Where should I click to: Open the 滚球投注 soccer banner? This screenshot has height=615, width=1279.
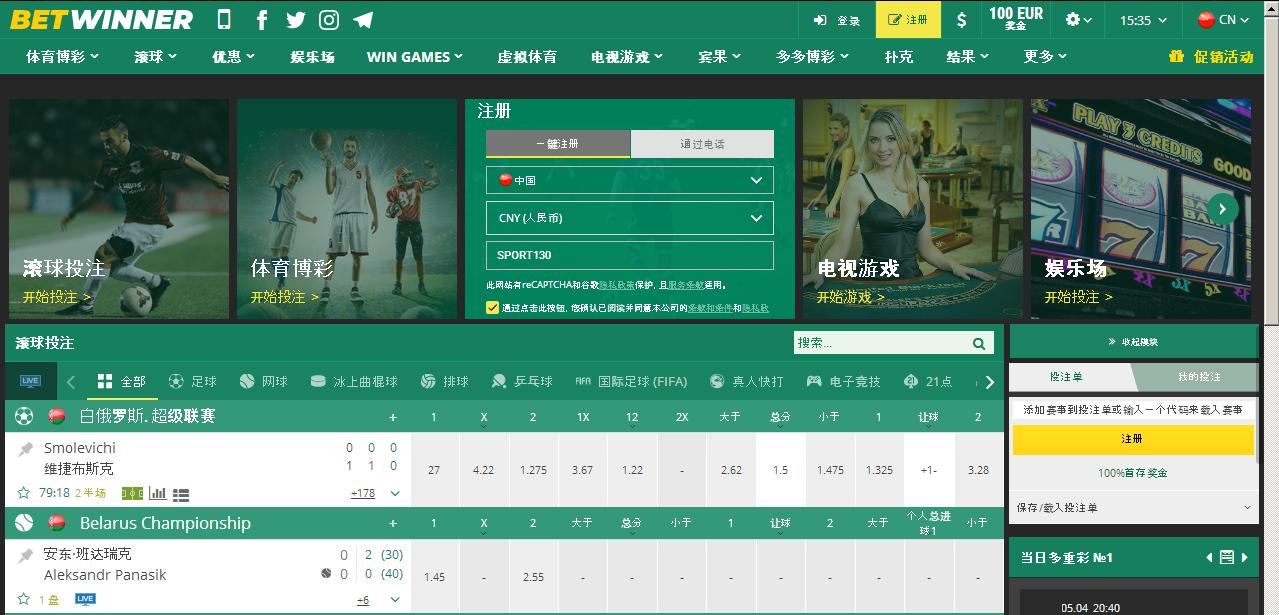(119, 208)
